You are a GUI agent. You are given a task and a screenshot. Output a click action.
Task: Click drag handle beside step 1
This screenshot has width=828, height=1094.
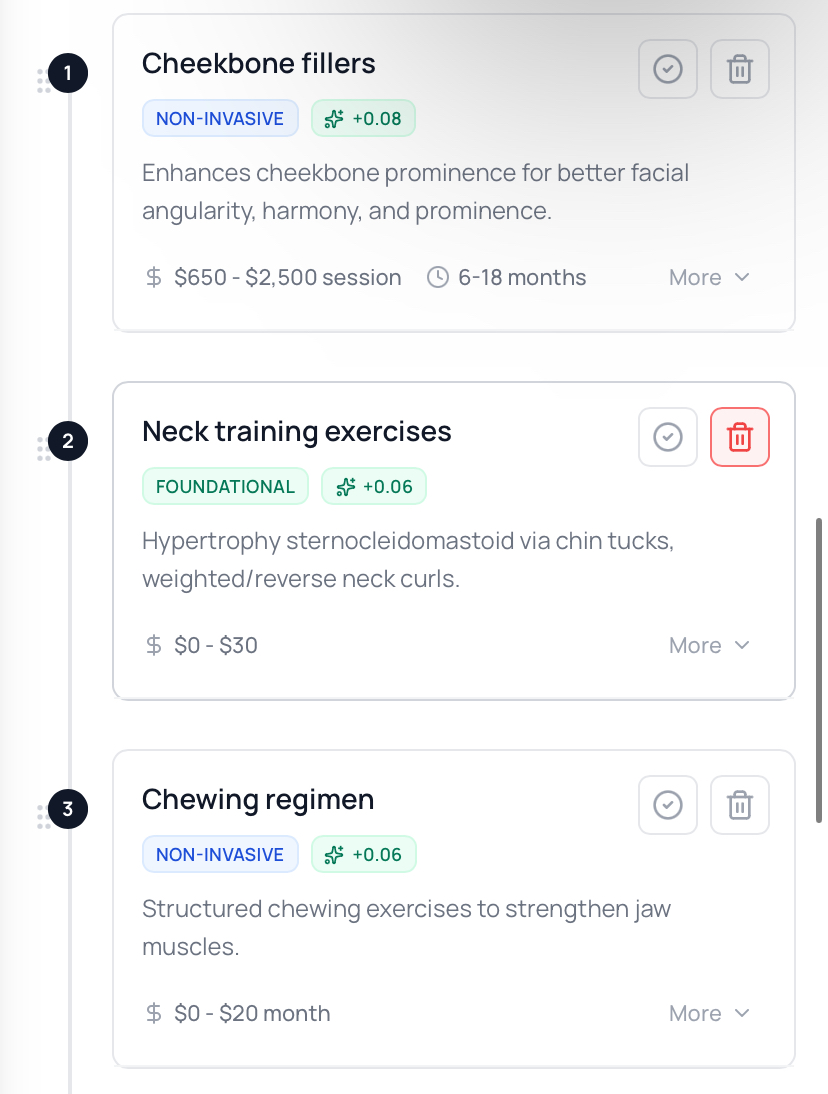43,81
